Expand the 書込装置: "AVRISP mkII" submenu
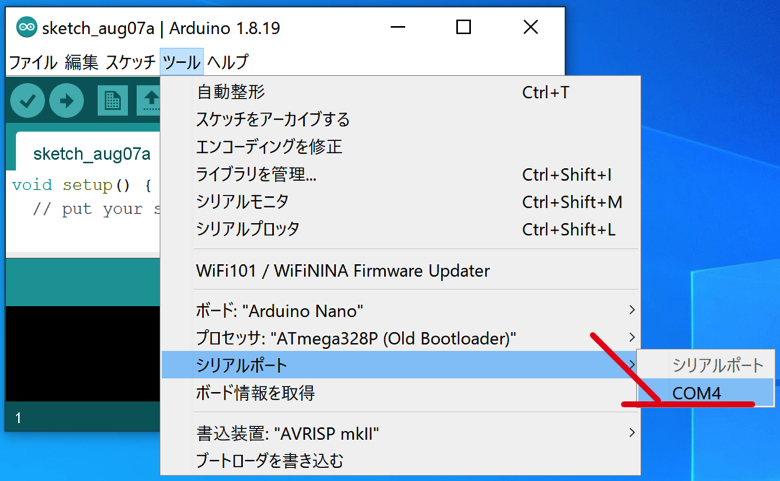 pyautogui.click(x=400, y=434)
